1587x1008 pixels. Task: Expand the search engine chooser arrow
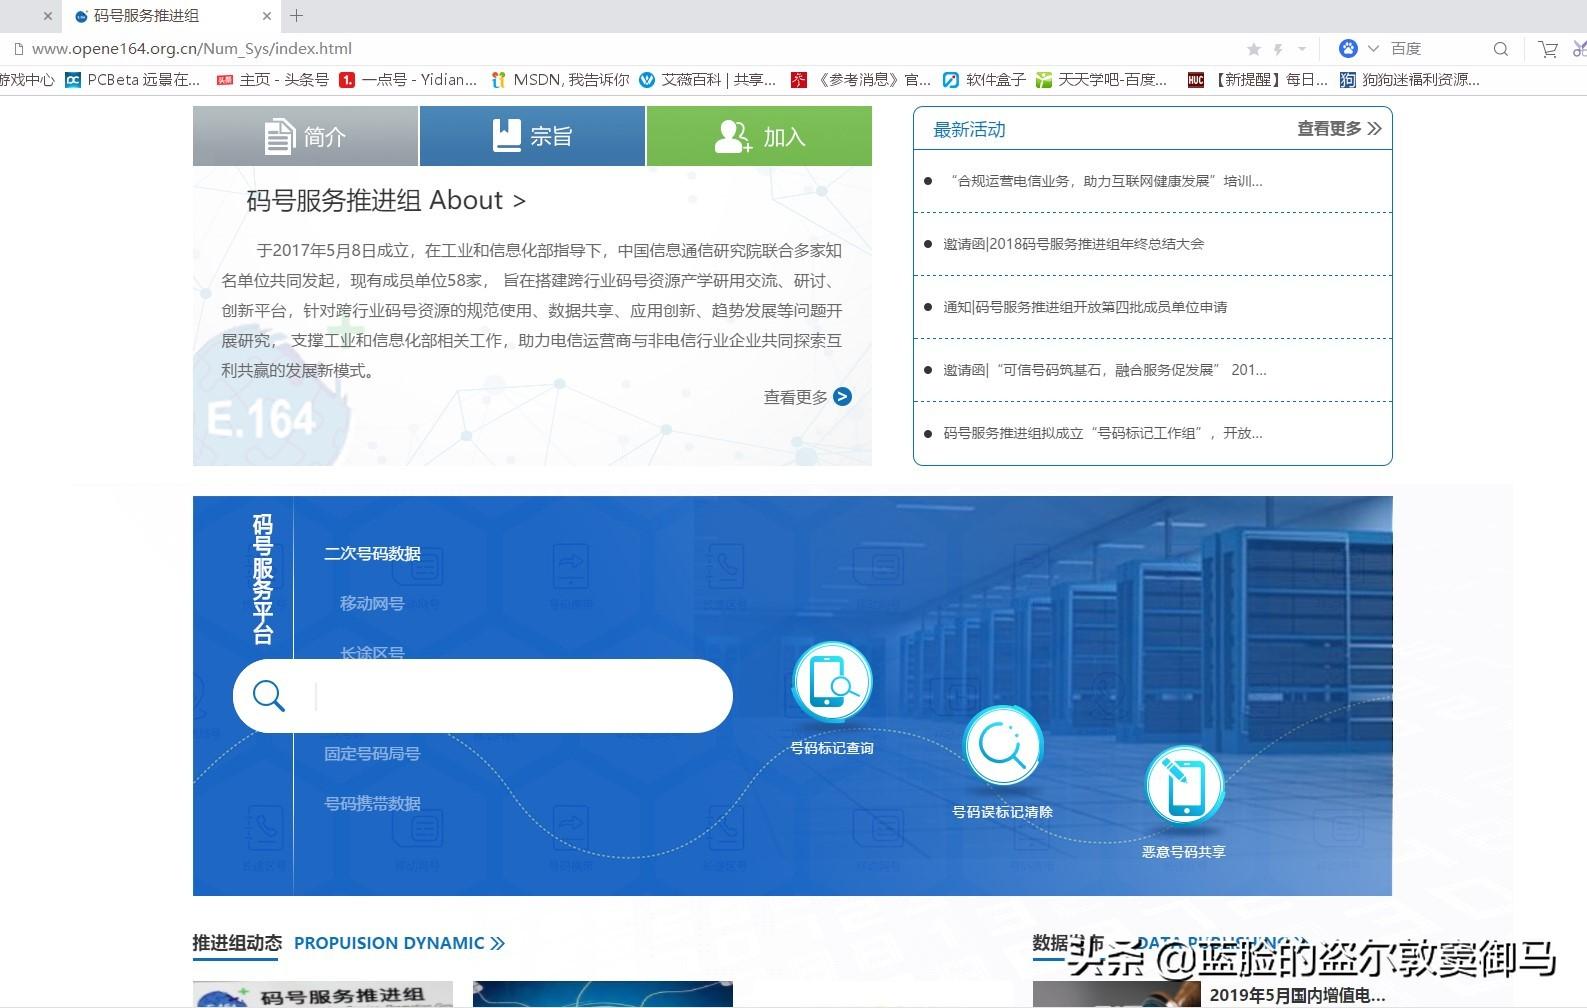pos(1373,48)
